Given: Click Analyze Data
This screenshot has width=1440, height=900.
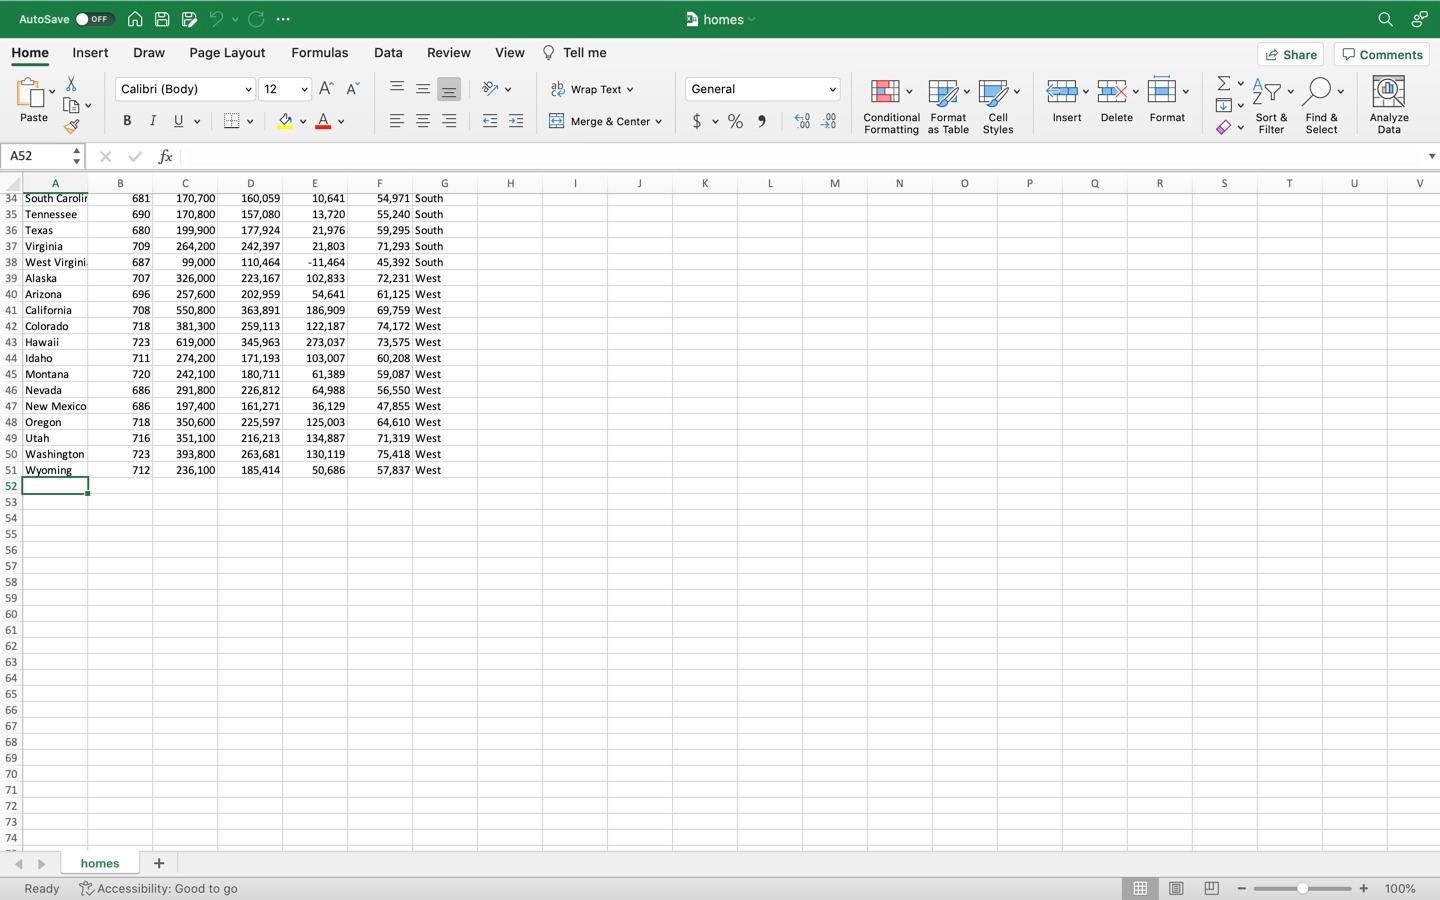Looking at the screenshot, I should point(1389,105).
